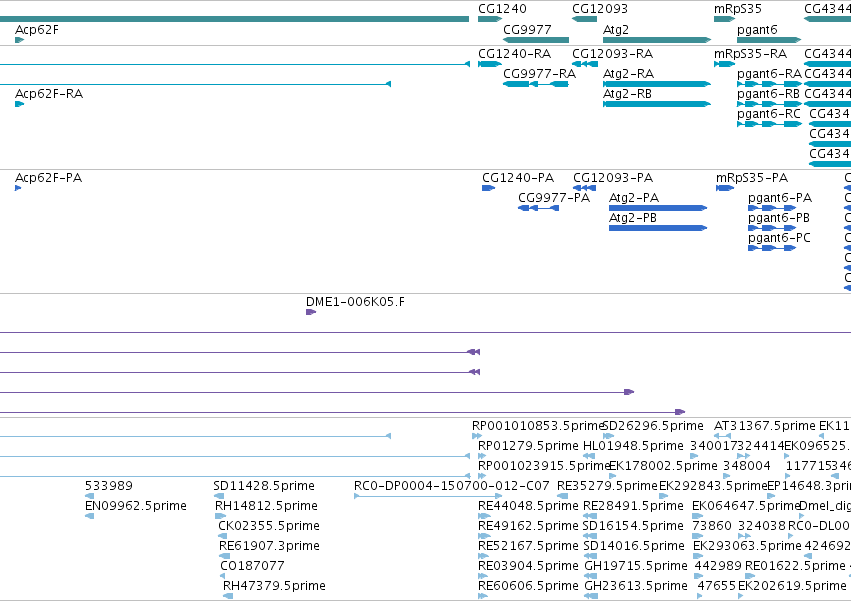This screenshot has height=601, width=851.
Task: Click the Atg2-PB protein label
Action: click(x=632, y=218)
